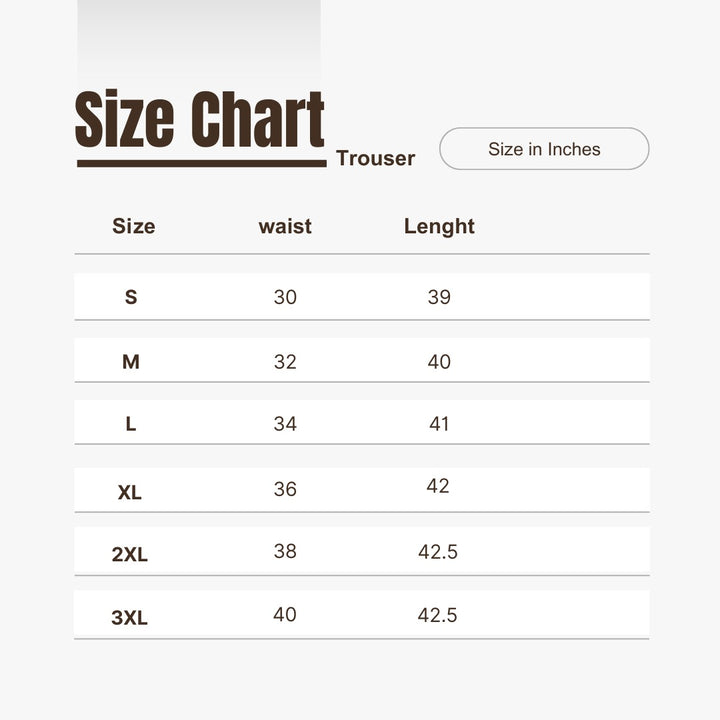Click length value 42.5 in 2XL row
The height and width of the screenshot is (720, 720).
(438, 552)
